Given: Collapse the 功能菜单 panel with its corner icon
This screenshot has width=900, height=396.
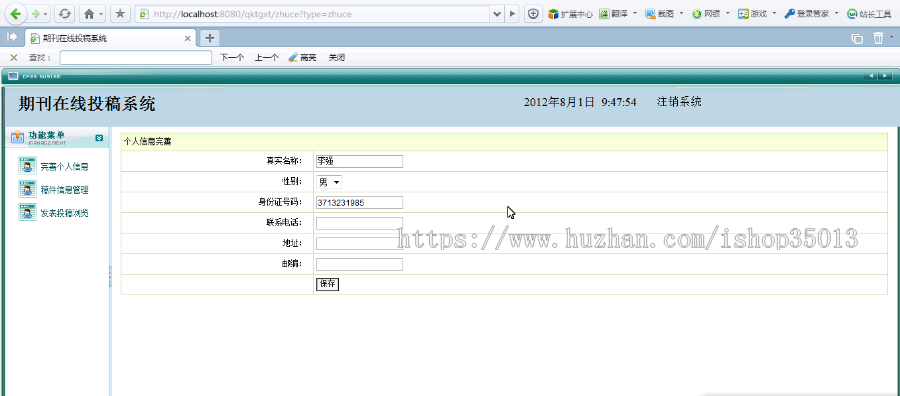Looking at the screenshot, I should [99, 138].
